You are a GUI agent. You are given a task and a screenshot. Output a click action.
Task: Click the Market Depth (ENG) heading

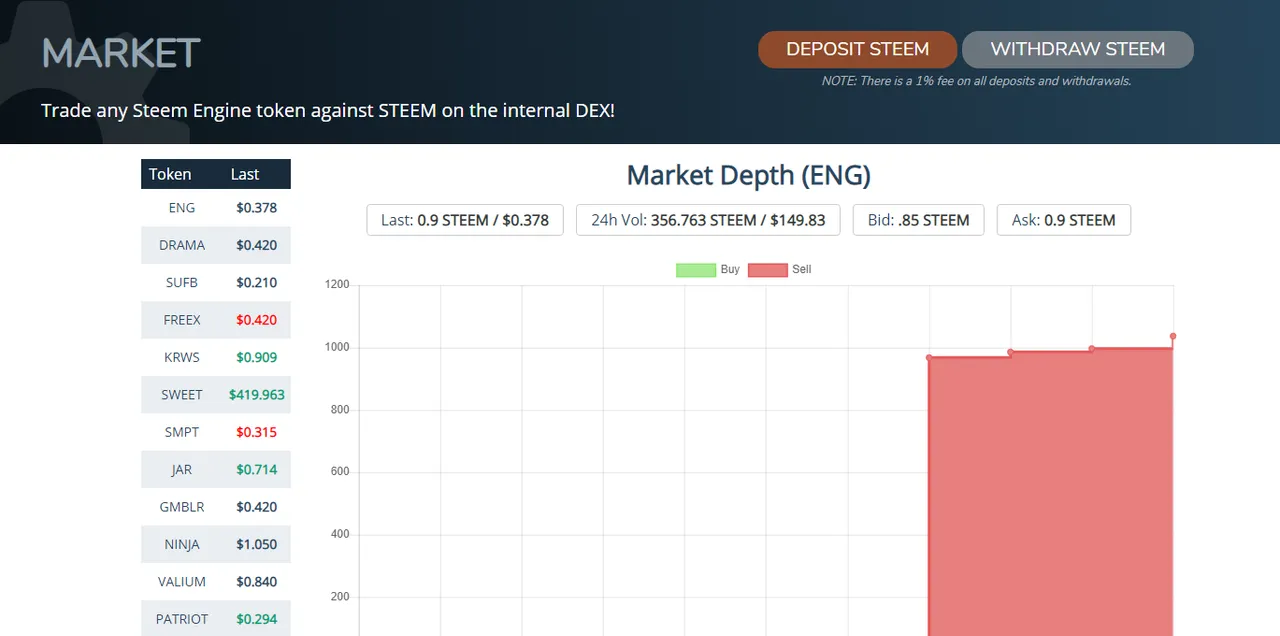tap(749, 175)
